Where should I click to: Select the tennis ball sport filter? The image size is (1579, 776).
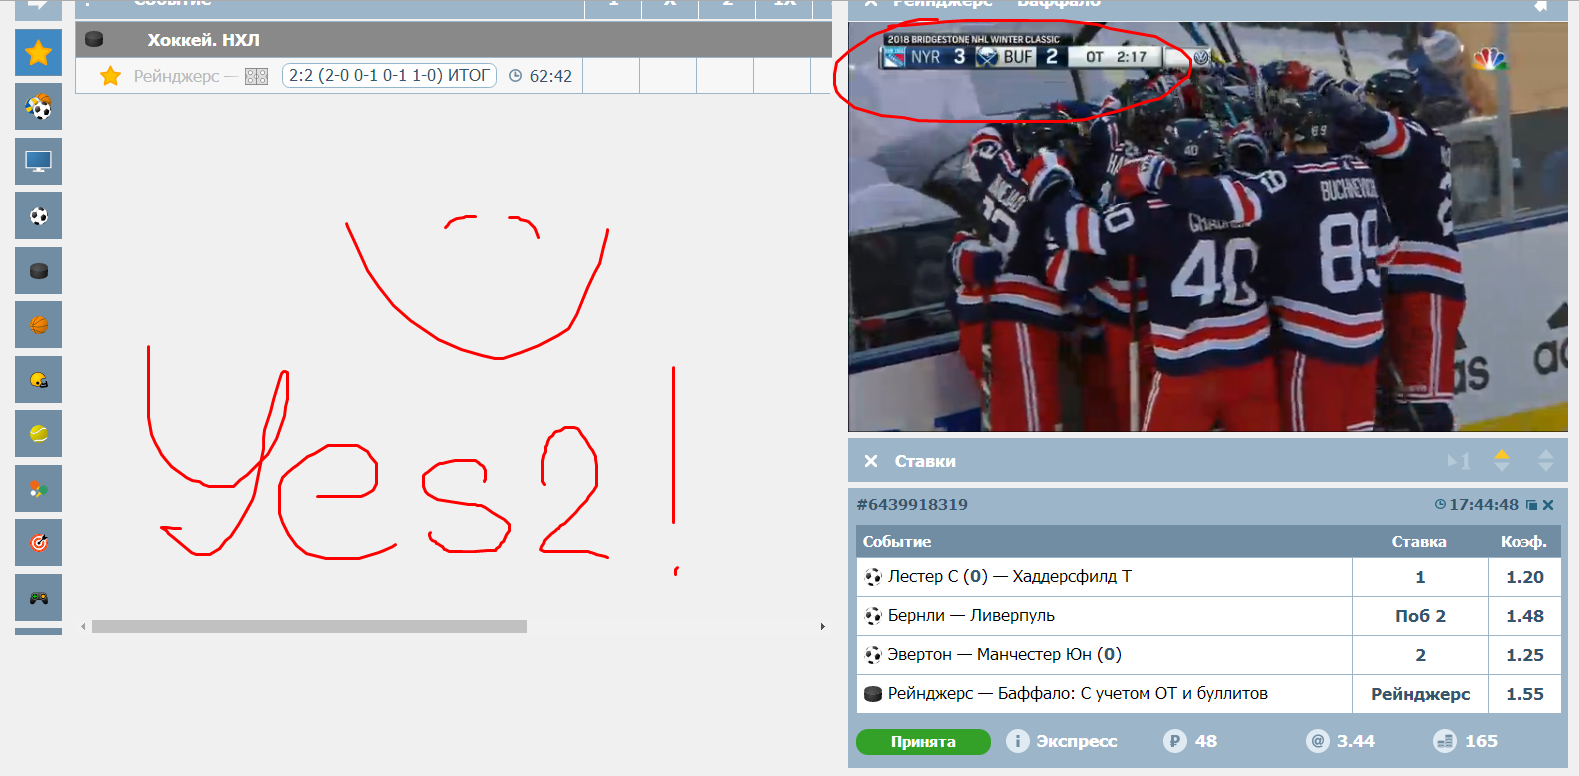tap(38, 434)
